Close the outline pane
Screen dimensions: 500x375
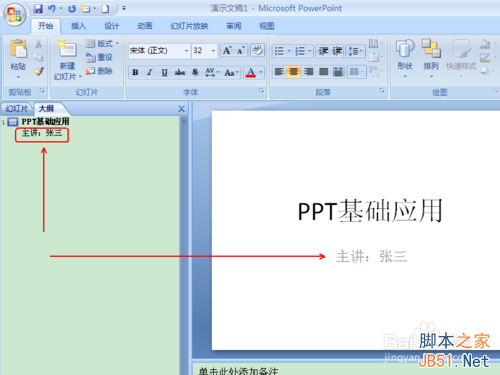pos(181,109)
